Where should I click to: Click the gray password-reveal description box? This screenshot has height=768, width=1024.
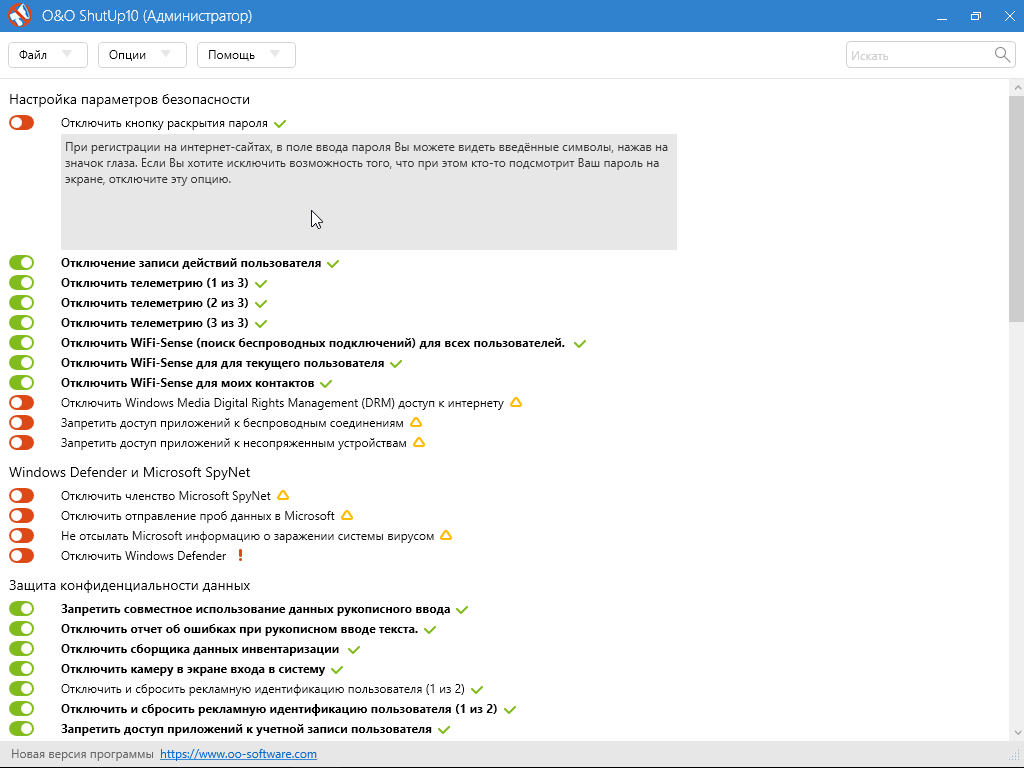pos(369,192)
